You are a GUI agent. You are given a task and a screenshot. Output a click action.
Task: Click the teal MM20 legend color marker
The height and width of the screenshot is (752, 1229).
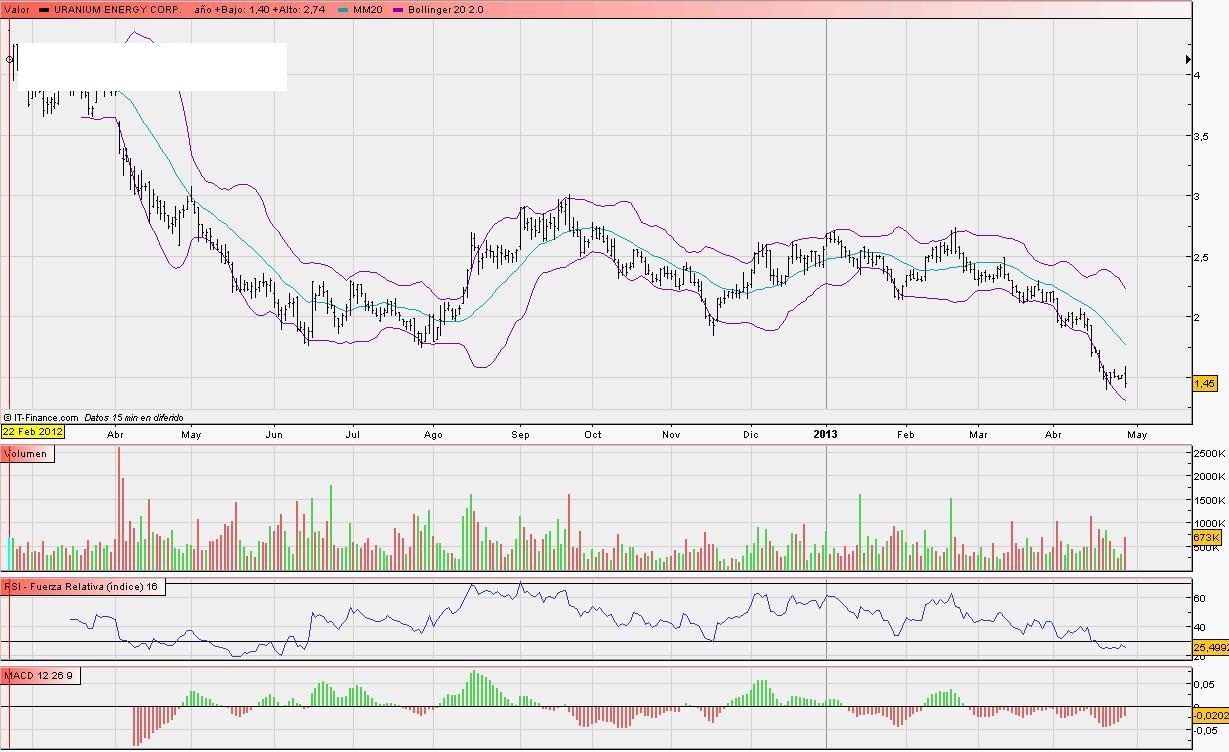point(345,9)
